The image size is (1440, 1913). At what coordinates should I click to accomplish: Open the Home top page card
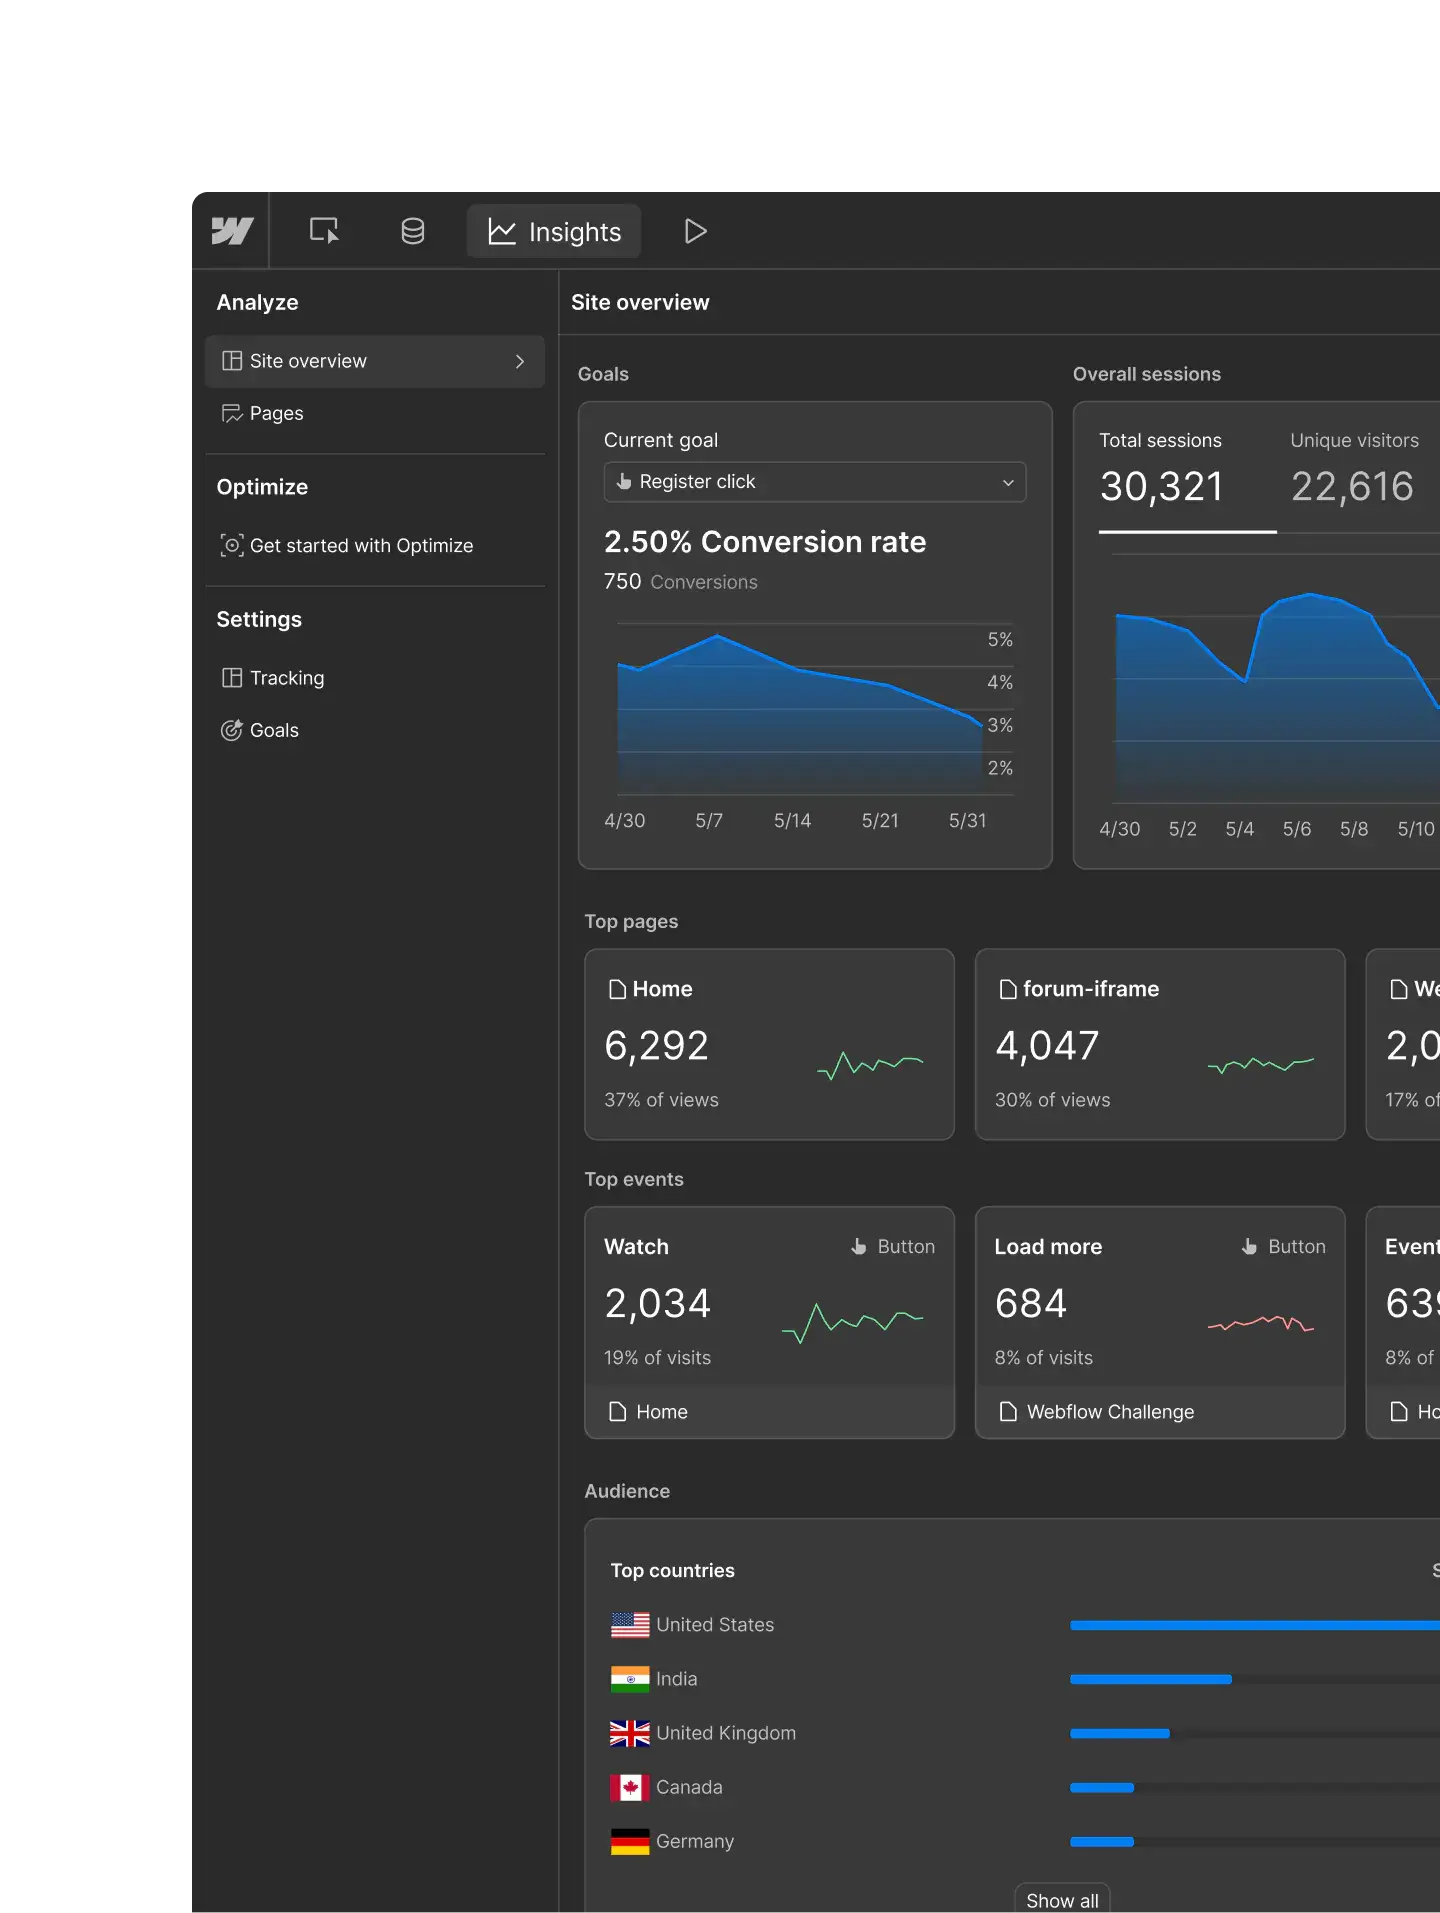(x=769, y=1043)
